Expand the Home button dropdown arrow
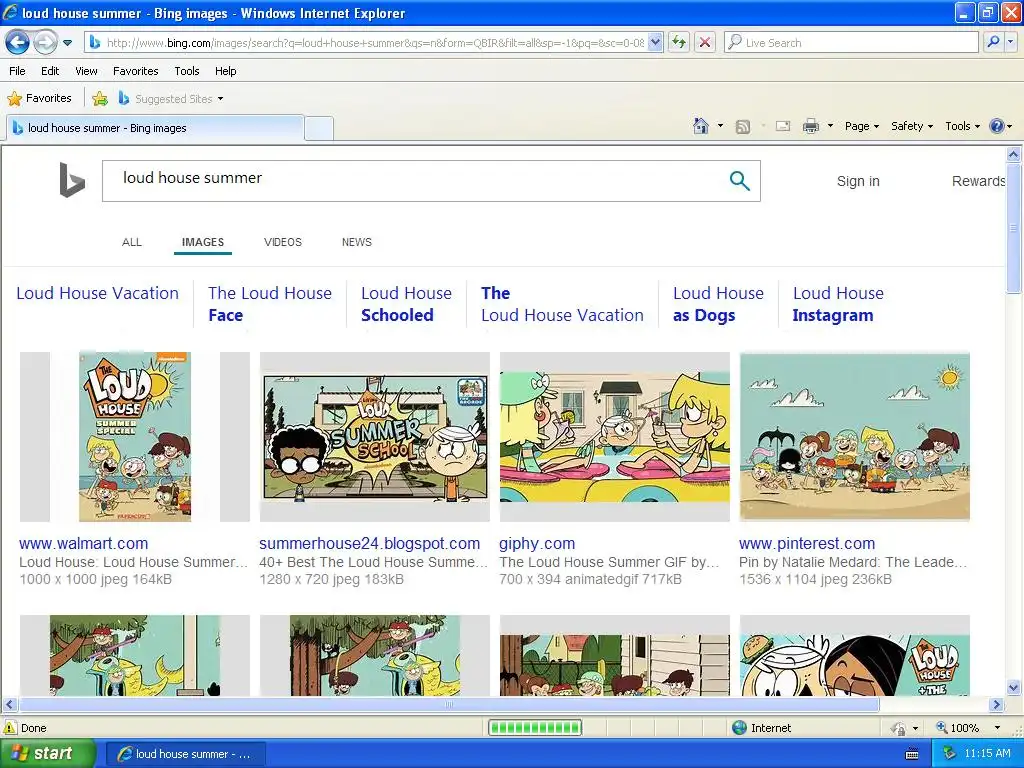Image resolution: width=1024 pixels, height=768 pixels. [720, 126]
